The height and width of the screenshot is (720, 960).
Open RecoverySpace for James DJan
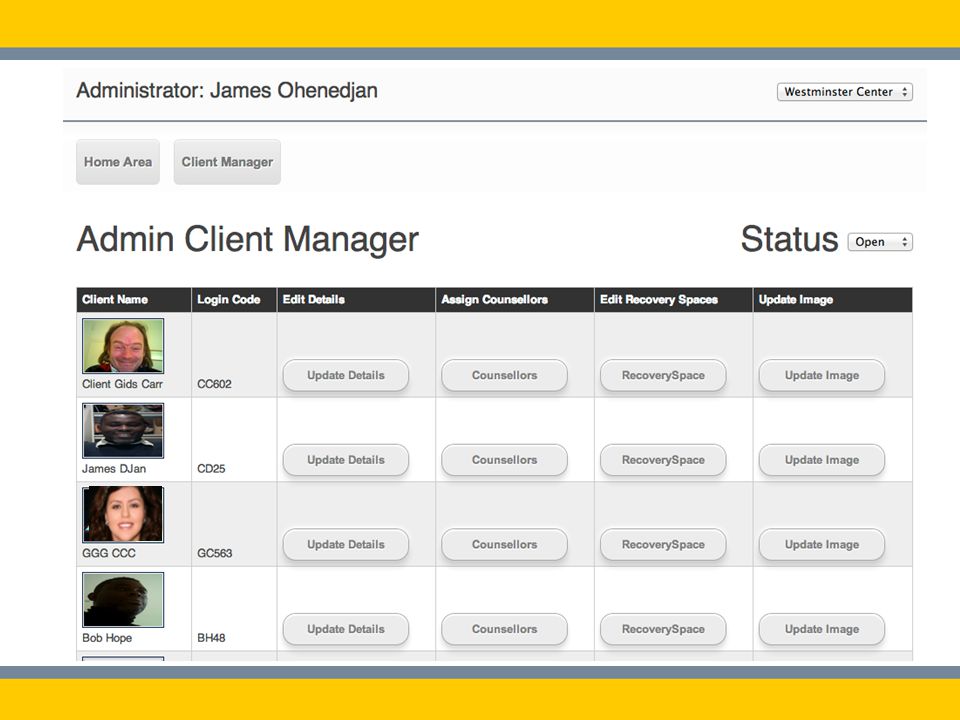[x=663, y=460]
